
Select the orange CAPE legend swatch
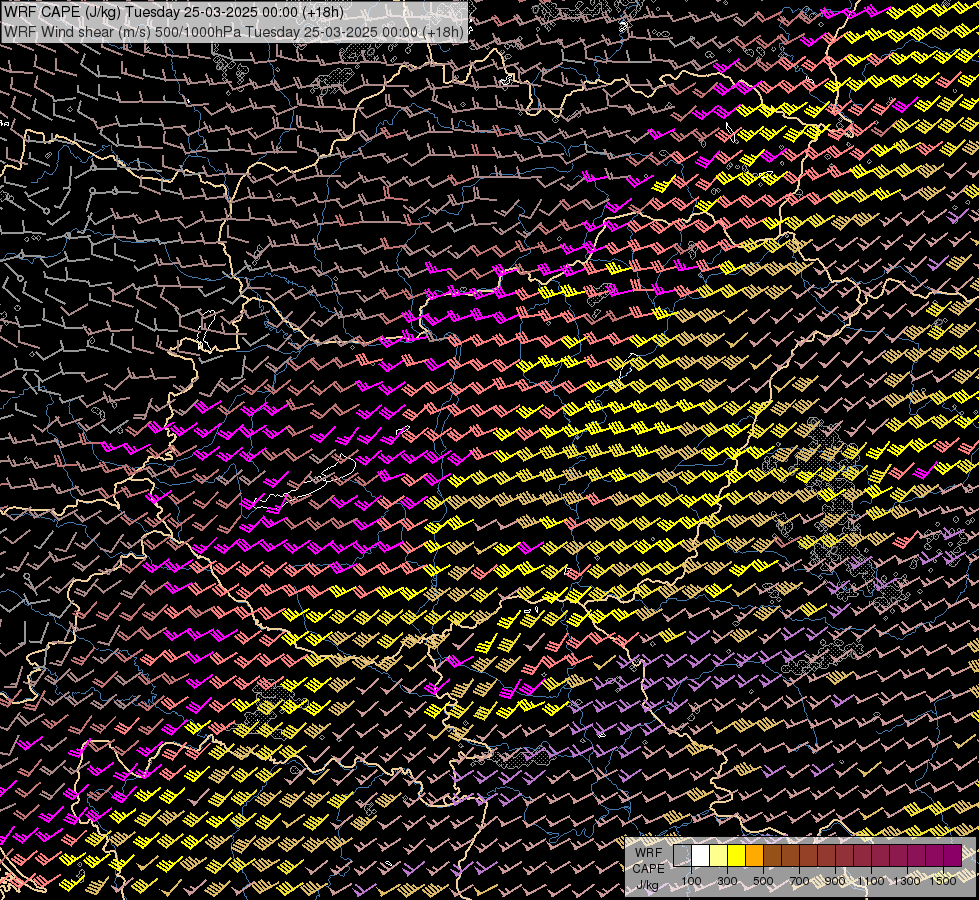coord(754,856)
